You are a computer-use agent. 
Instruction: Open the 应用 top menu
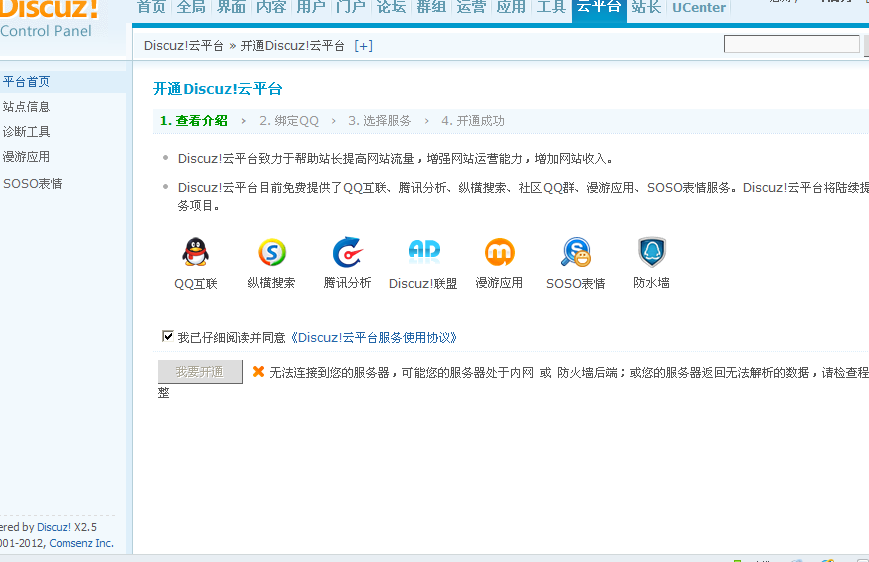click(x=511, y=7)
